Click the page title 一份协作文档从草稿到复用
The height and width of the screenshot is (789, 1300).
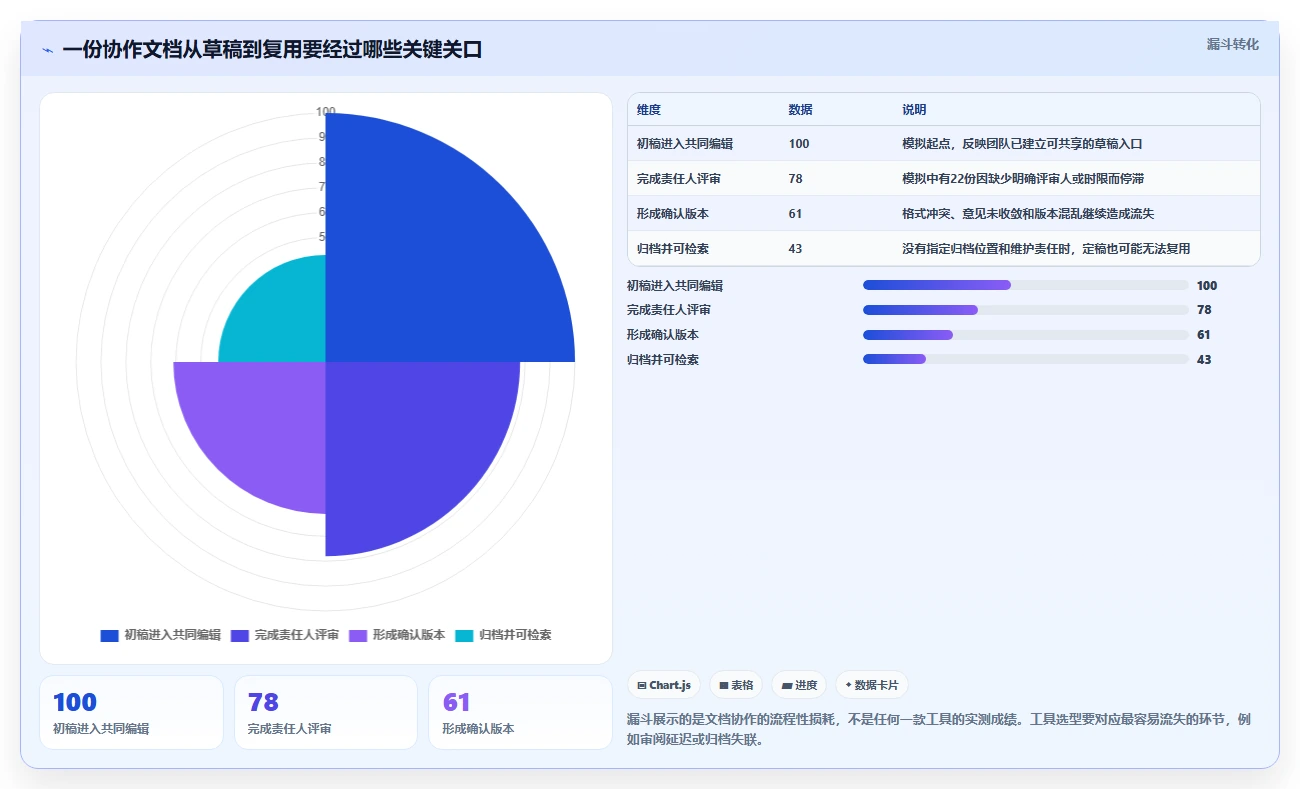click(272, 49)
